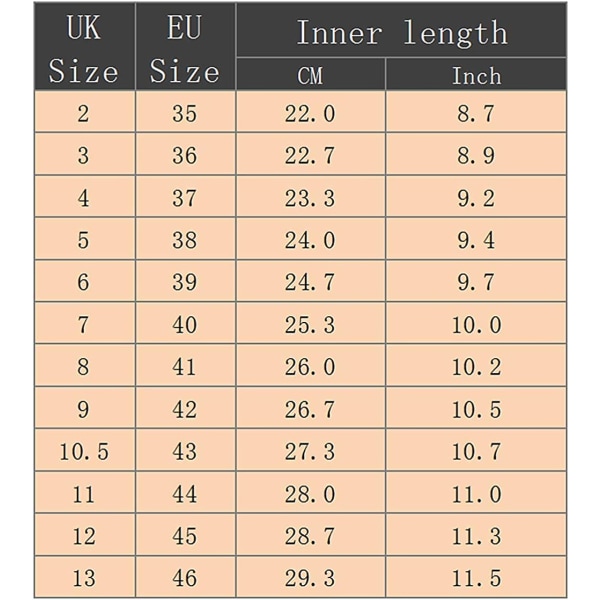Select UK size 10.5 cell

click(85, 450)
